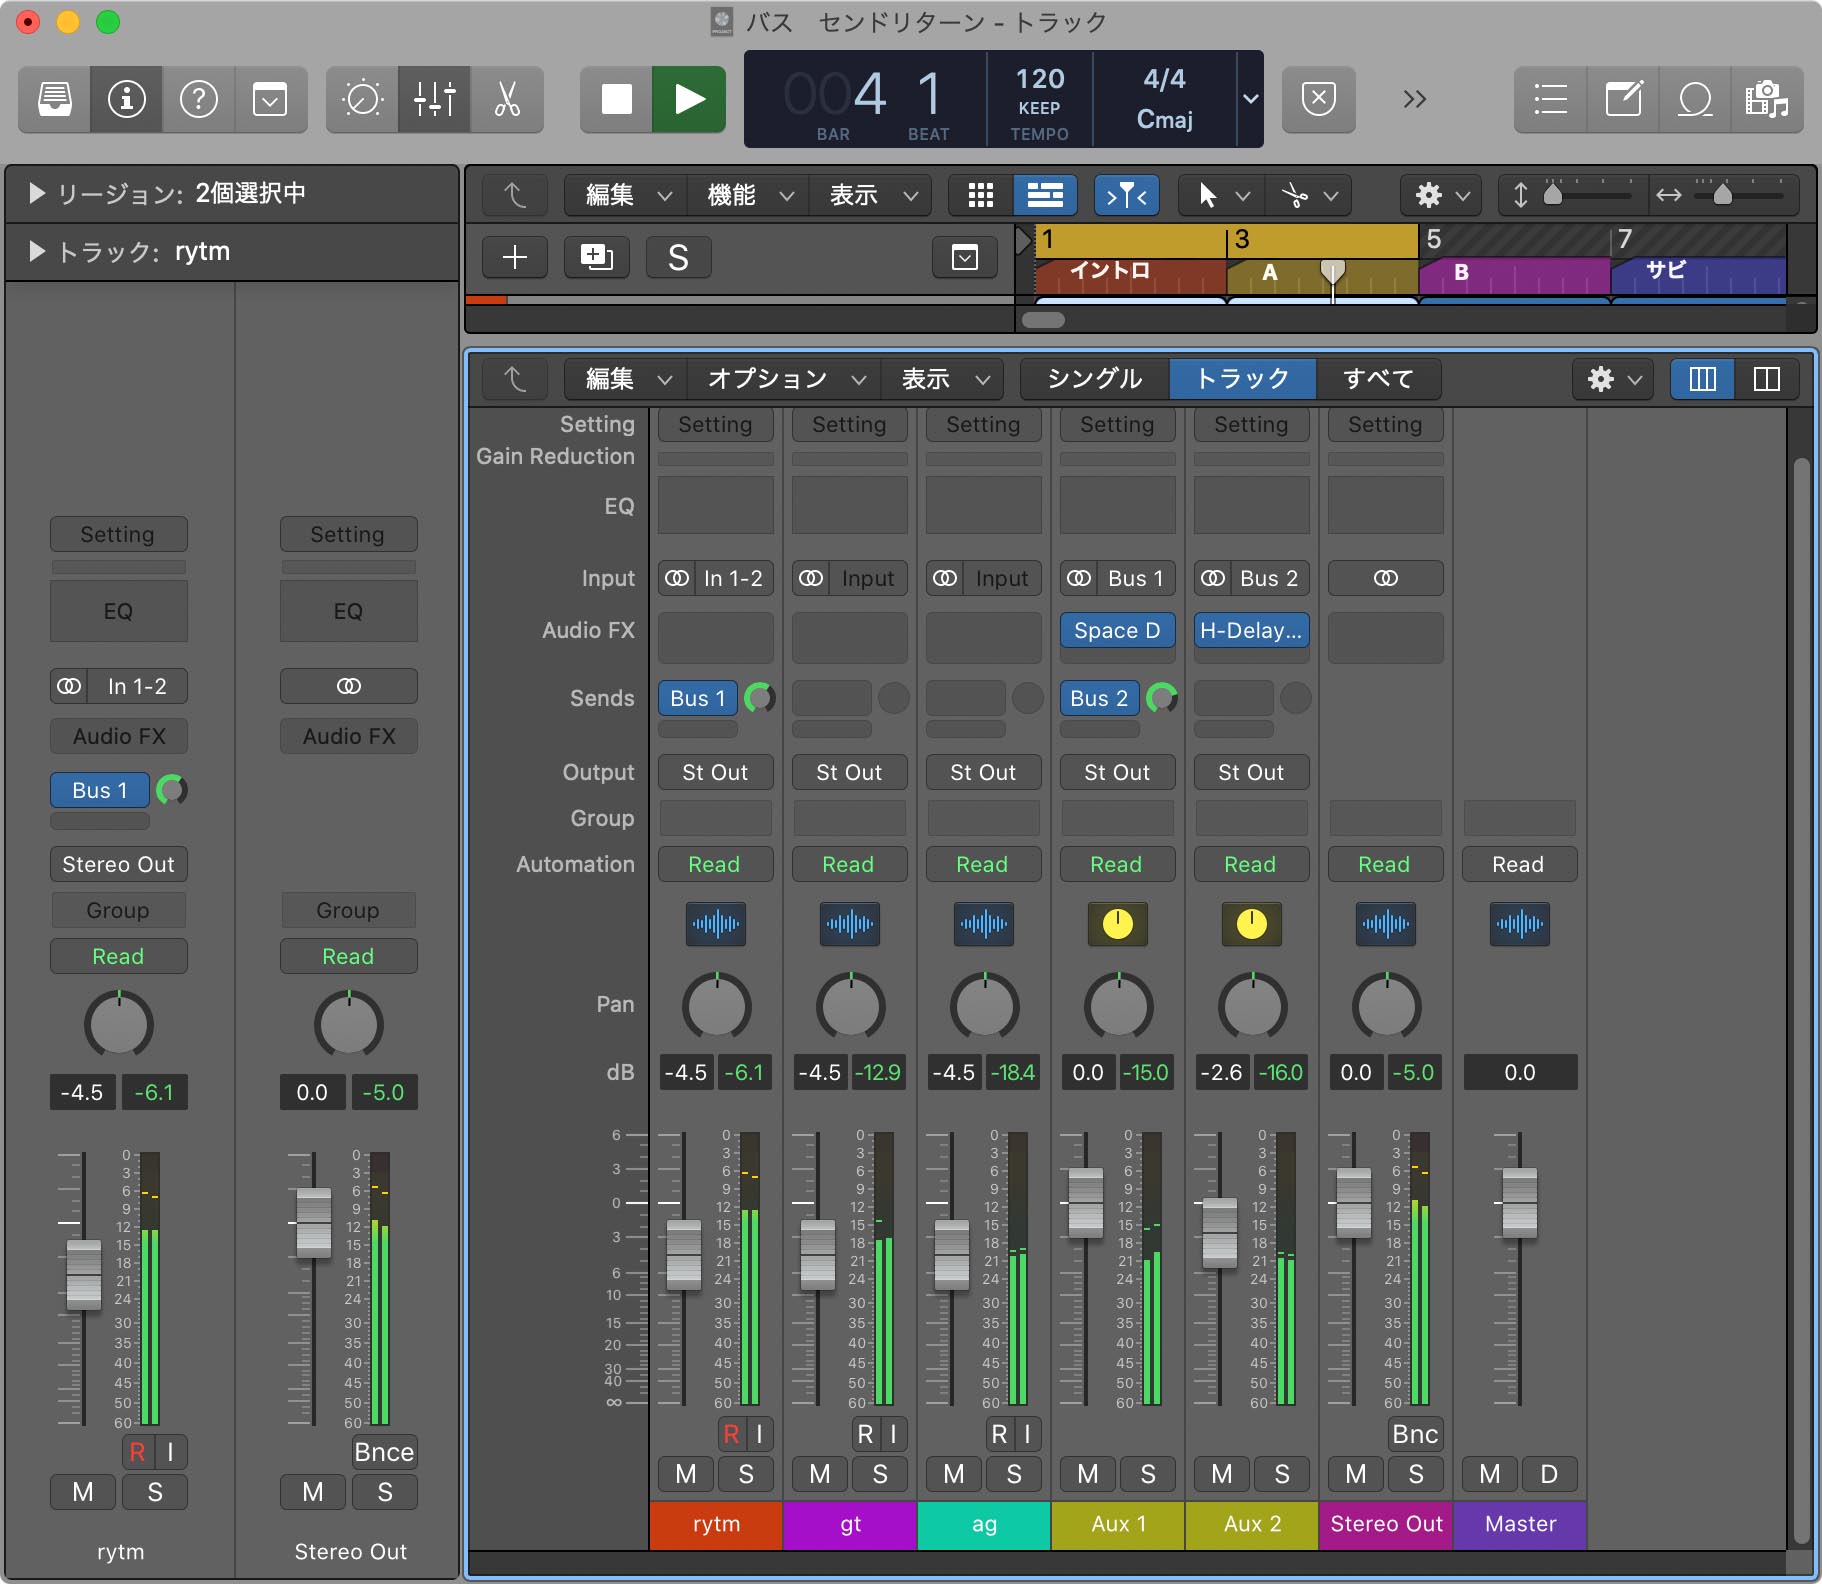1822x1584 pixels.
Task: Open the Note Pad icon
Action: [1623, 99]
